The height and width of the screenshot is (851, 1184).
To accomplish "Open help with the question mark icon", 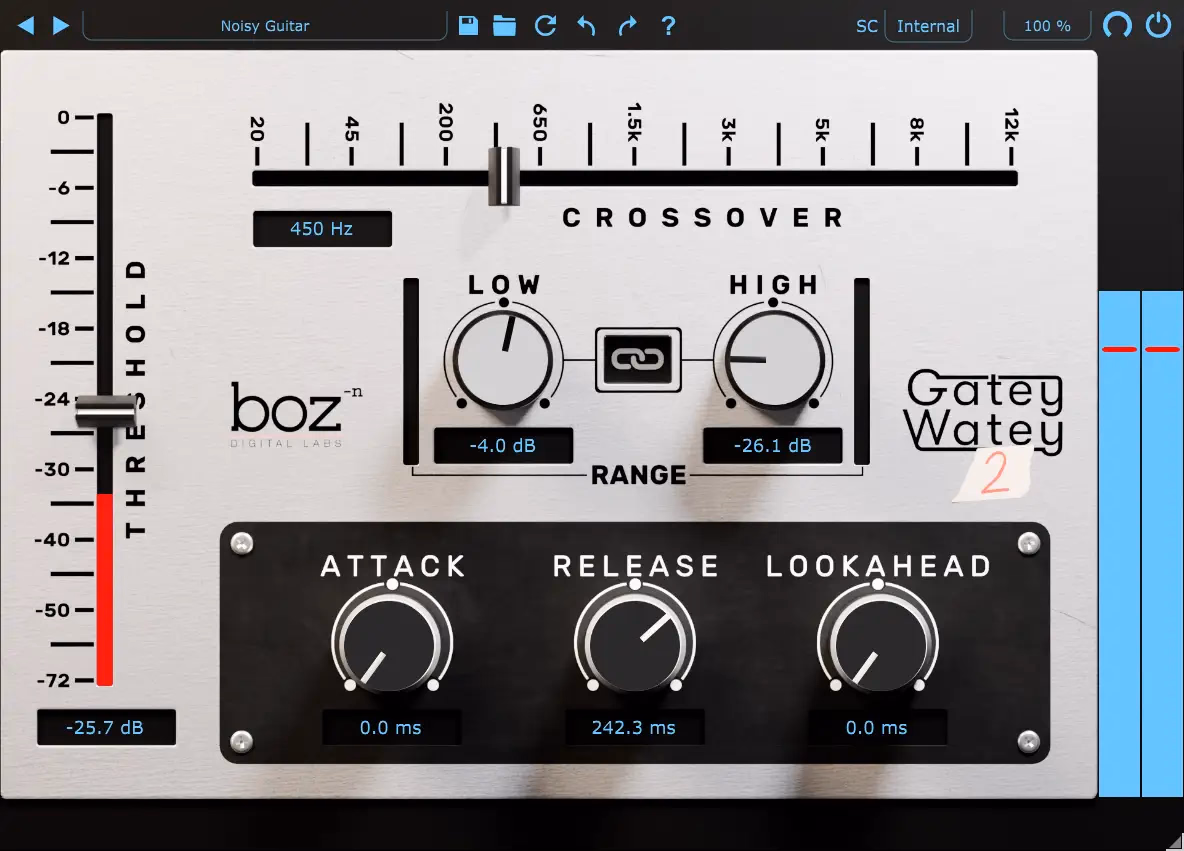I will 668,26.
